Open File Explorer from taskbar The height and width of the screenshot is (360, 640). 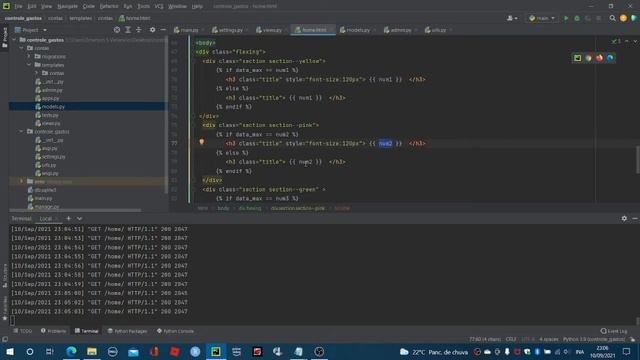(x=92, y=351)
